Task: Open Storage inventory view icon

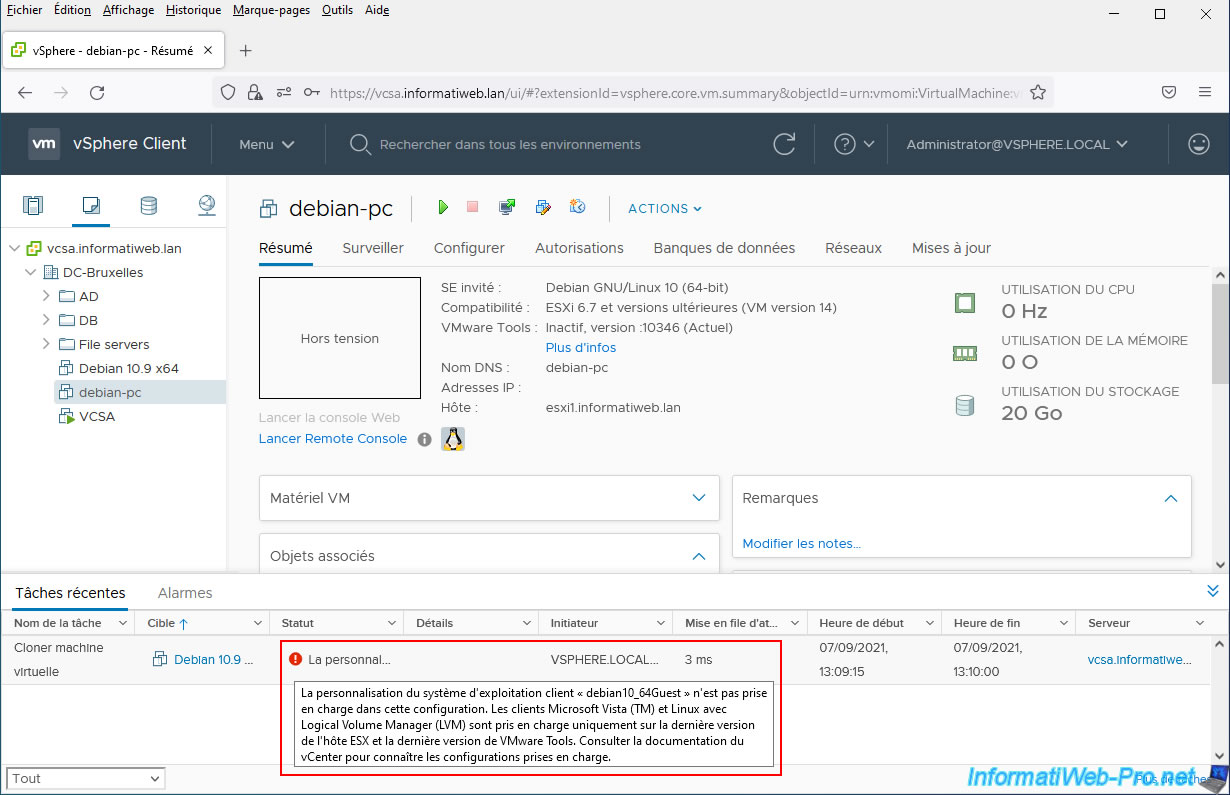Action: [x=149, y=206]
